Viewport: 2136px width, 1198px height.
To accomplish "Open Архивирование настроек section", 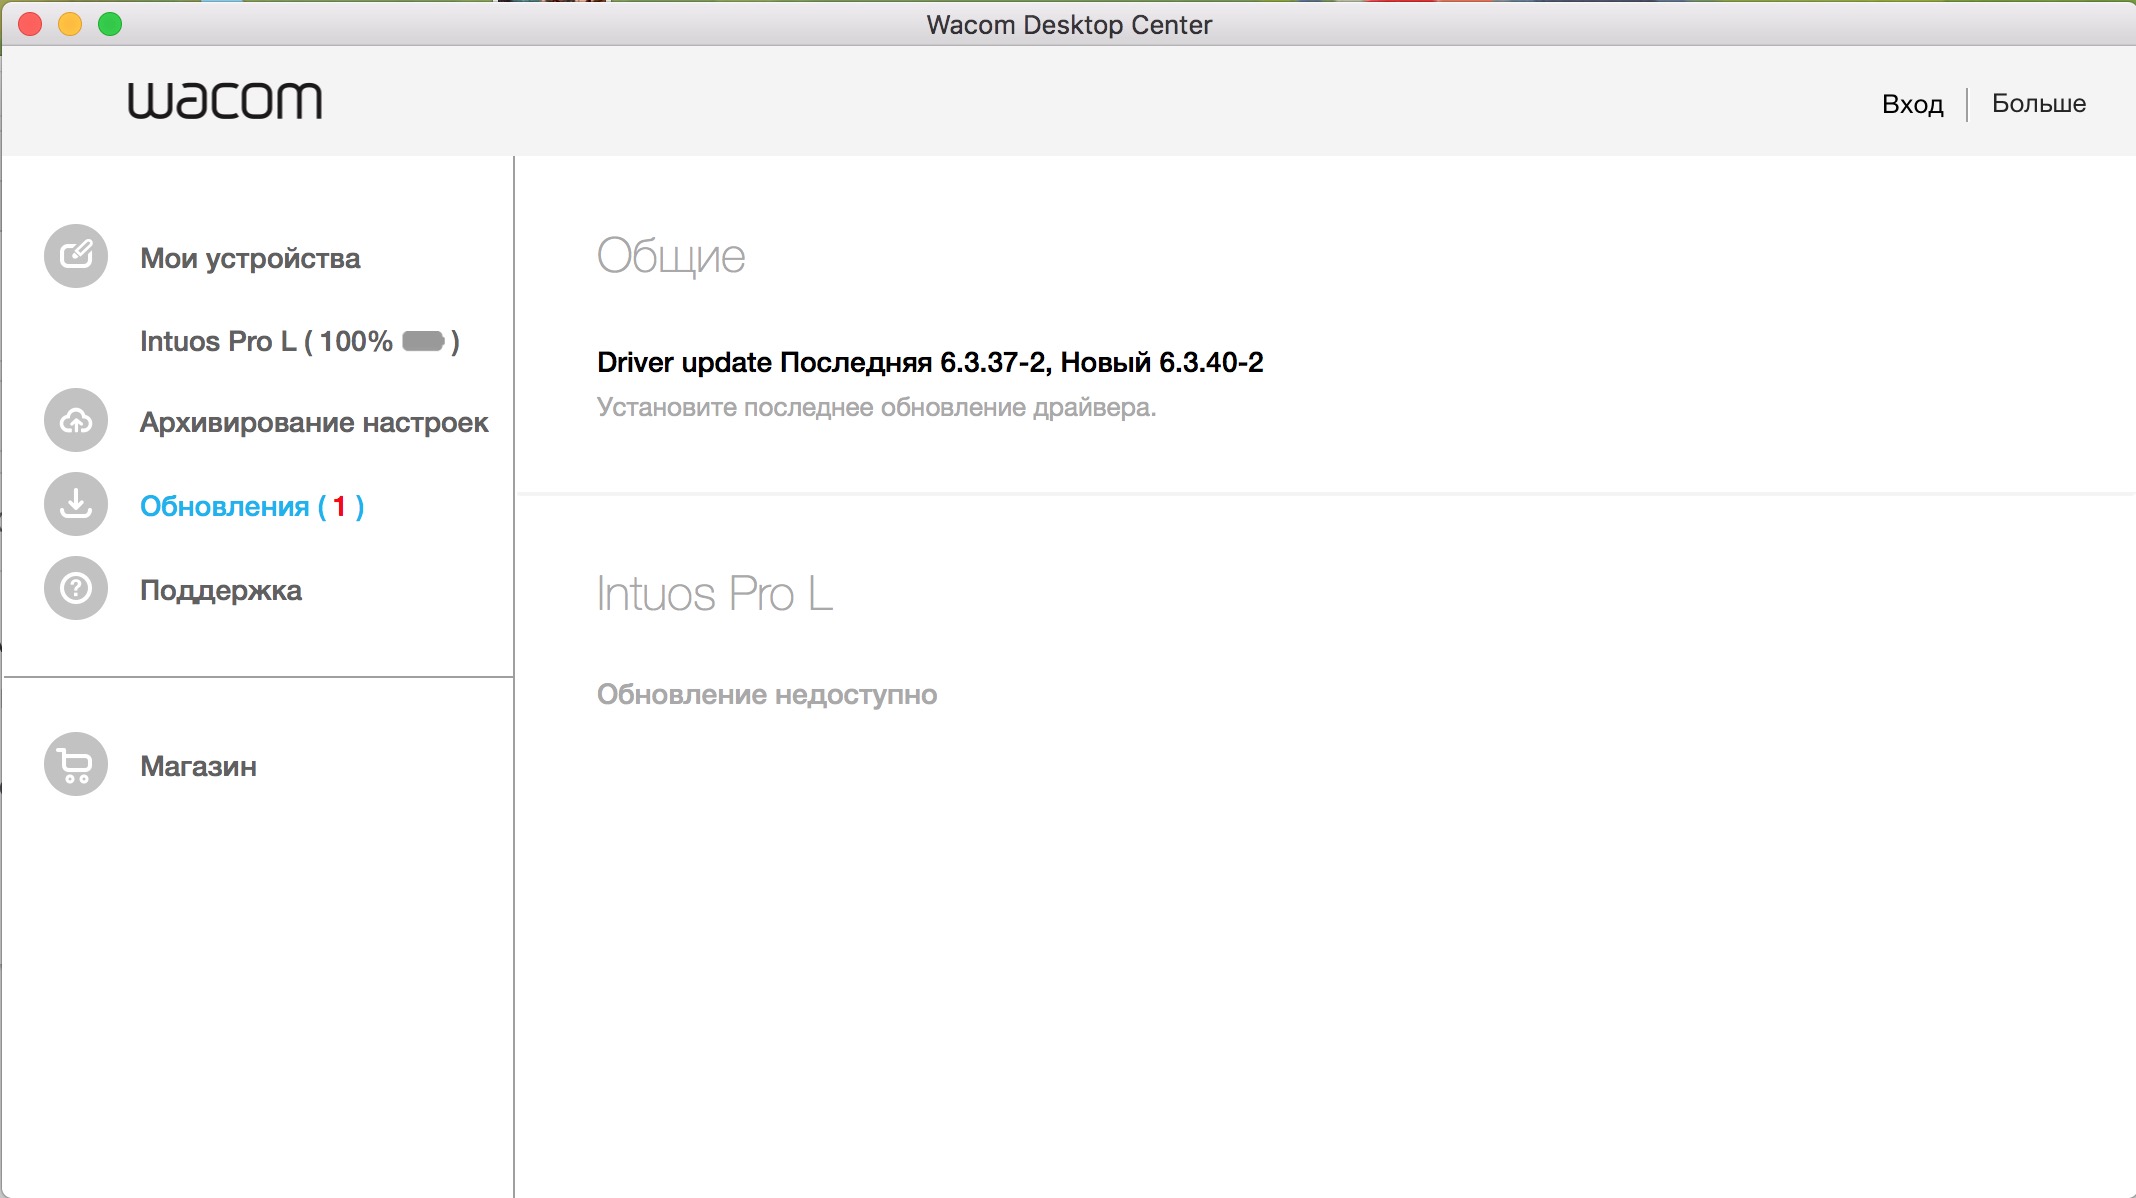I will click(314, 423).
